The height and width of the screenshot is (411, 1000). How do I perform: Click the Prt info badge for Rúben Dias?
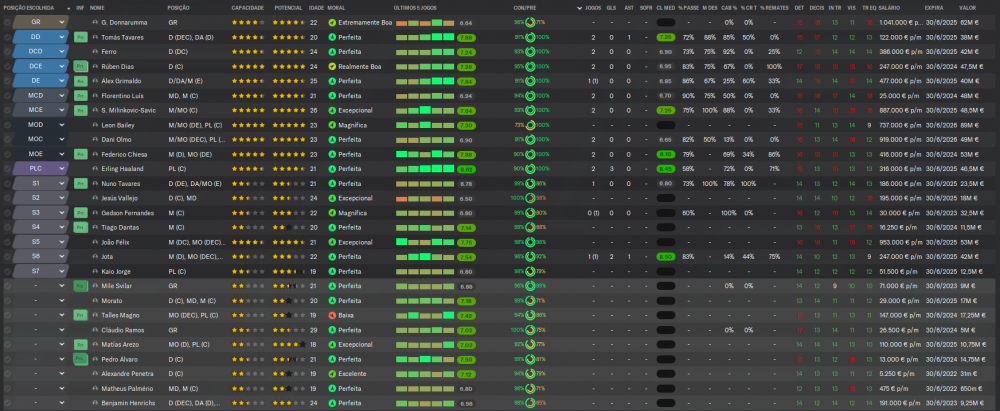(x=80, y=66)
